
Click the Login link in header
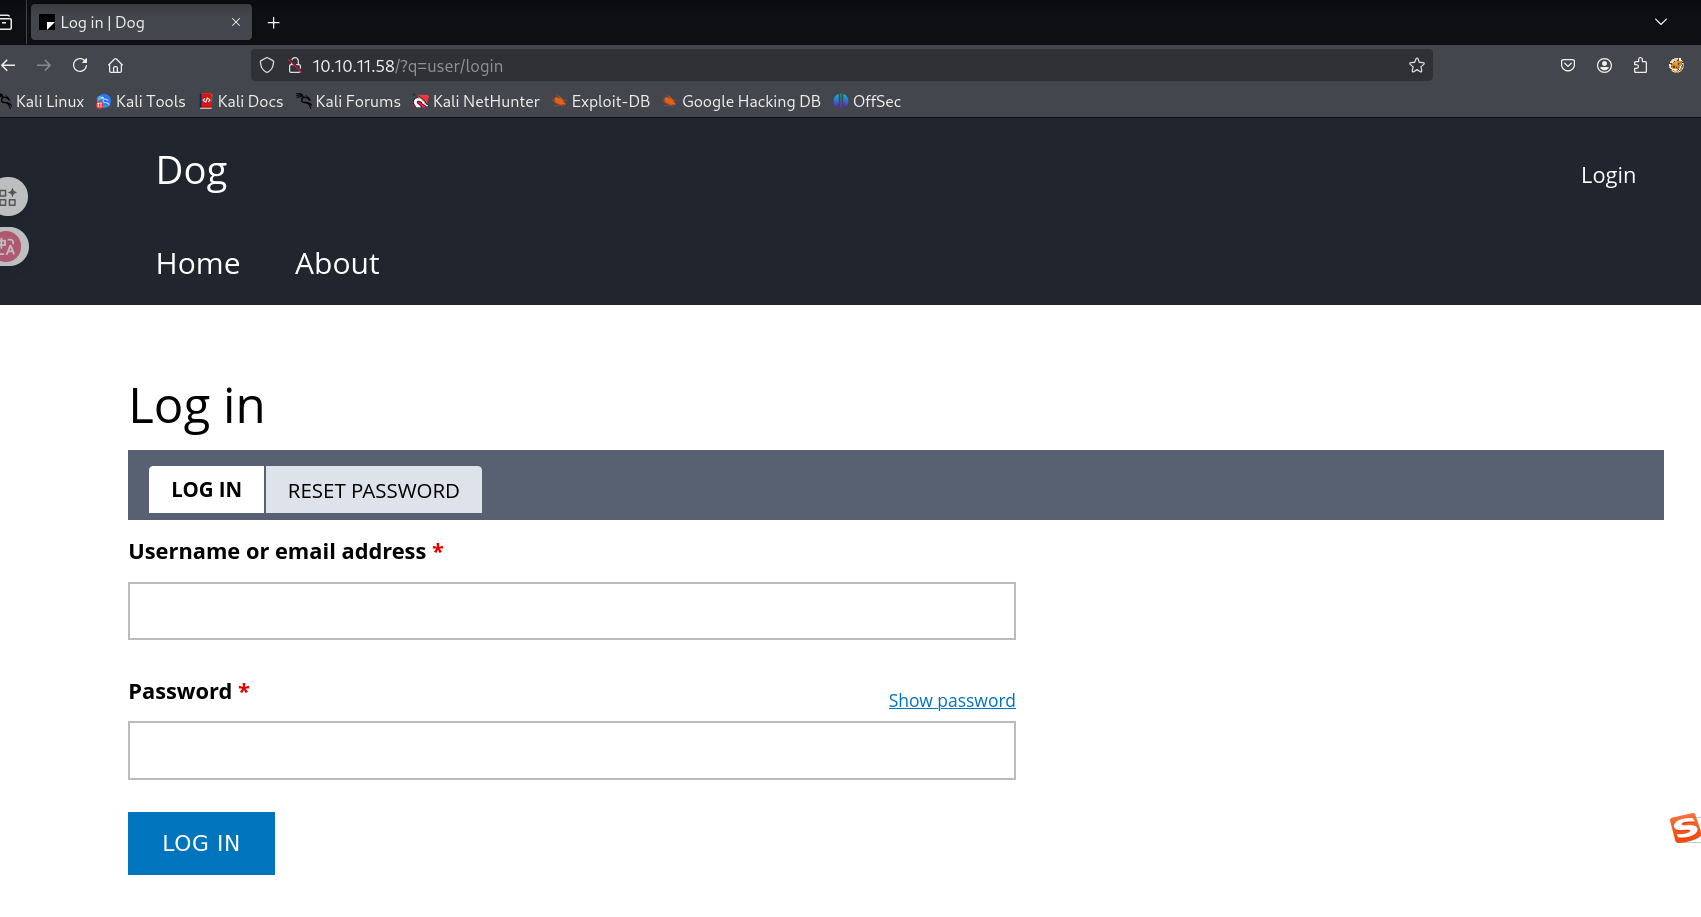(x=1607, y=175)
